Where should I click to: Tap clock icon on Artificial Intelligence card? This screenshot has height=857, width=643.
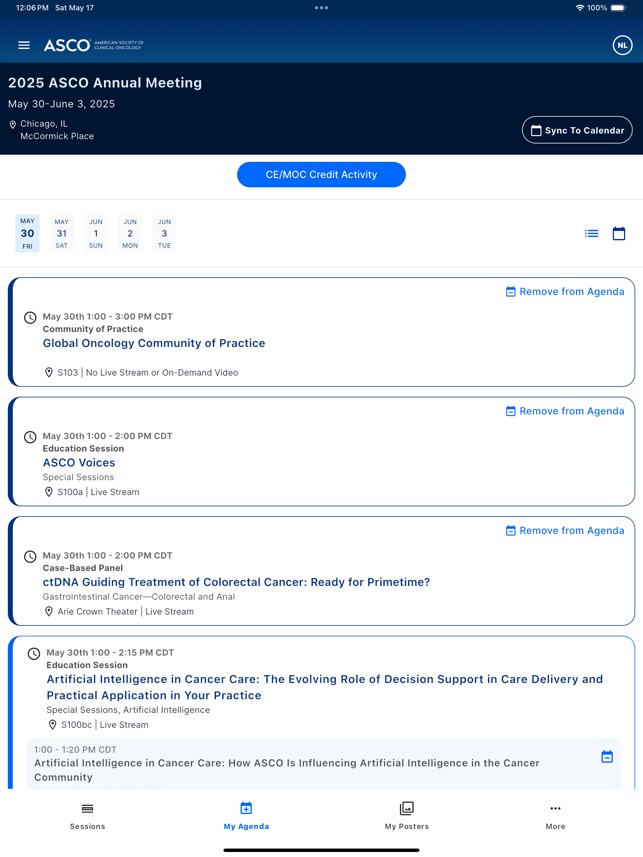point(34,654)
